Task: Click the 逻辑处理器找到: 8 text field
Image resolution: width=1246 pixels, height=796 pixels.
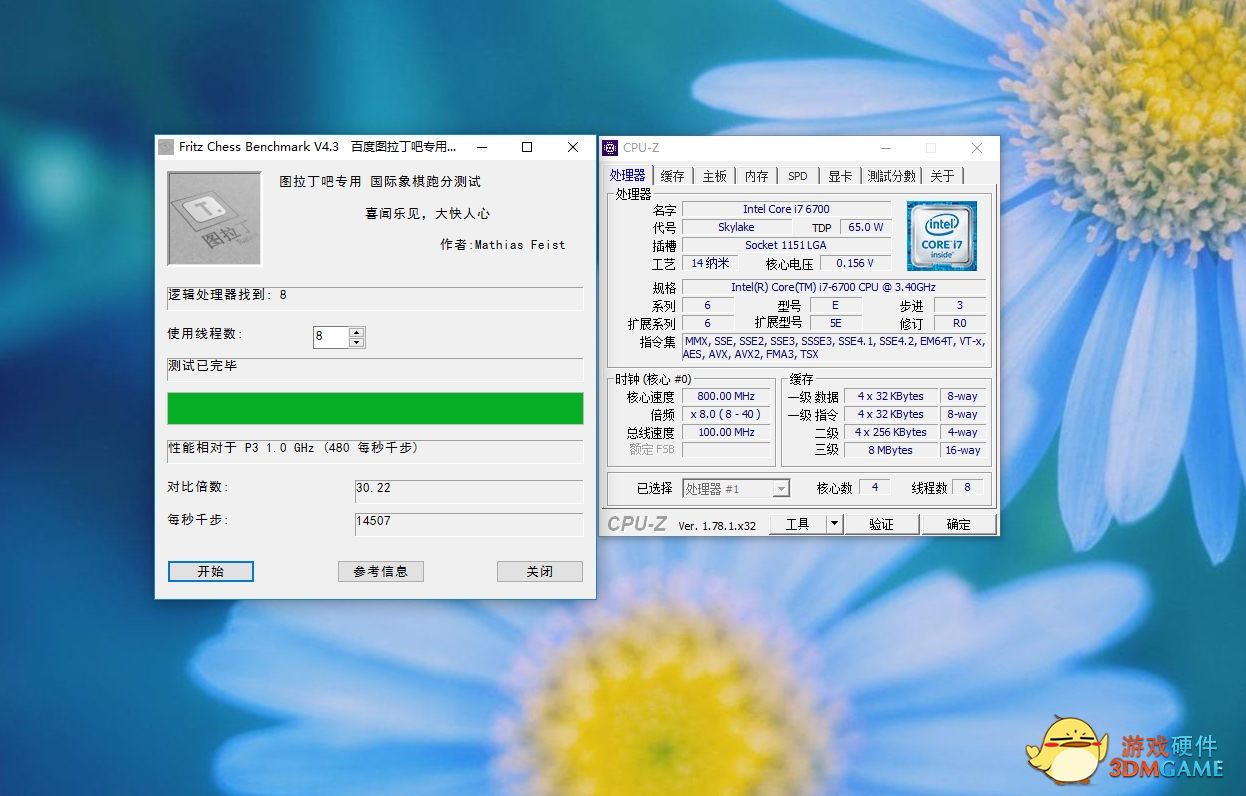Action: pyautogui.click(x=375, y=298)
